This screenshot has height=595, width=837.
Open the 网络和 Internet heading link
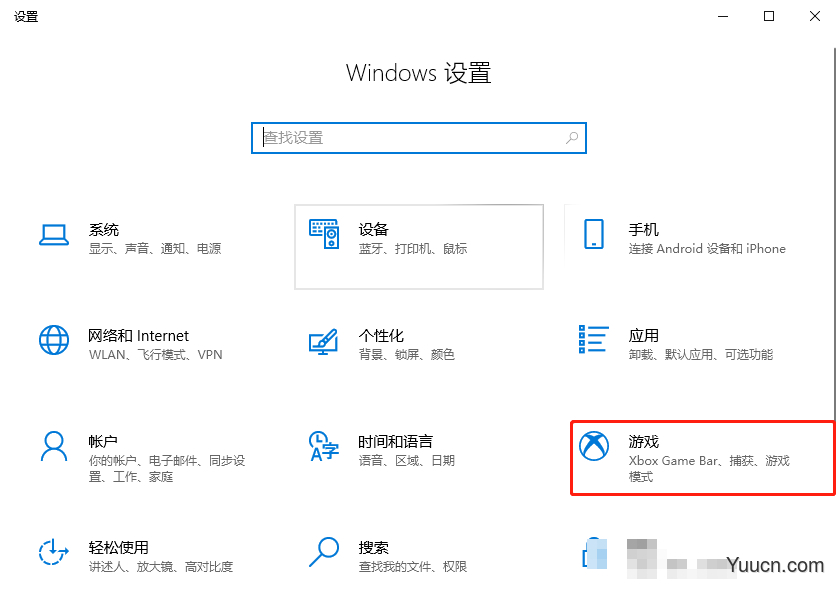(138, 336)
